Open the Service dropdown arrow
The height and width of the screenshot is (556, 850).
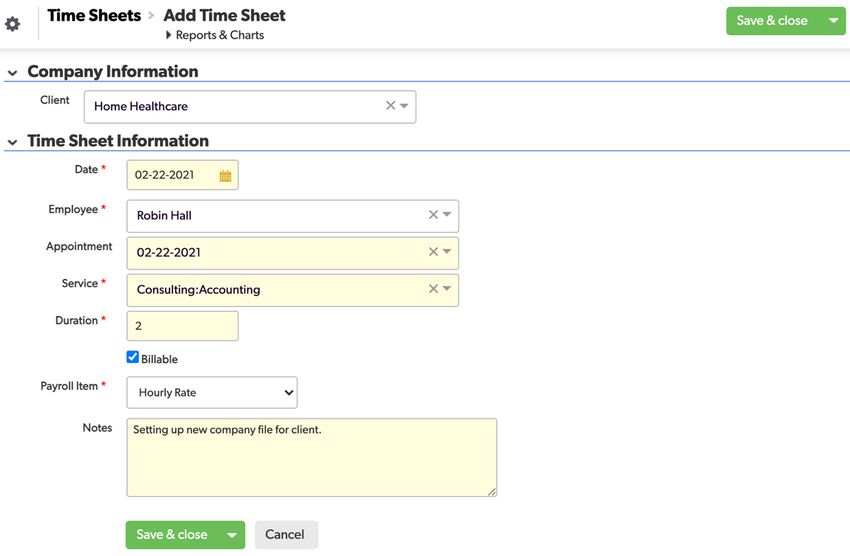coord(447,289)
